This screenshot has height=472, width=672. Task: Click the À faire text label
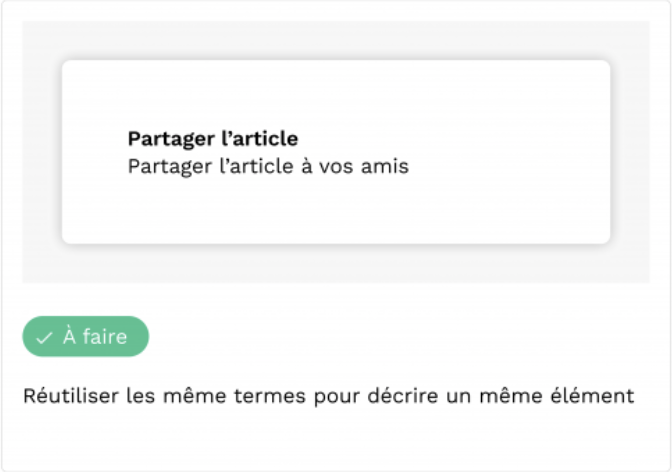pos(95,337)
